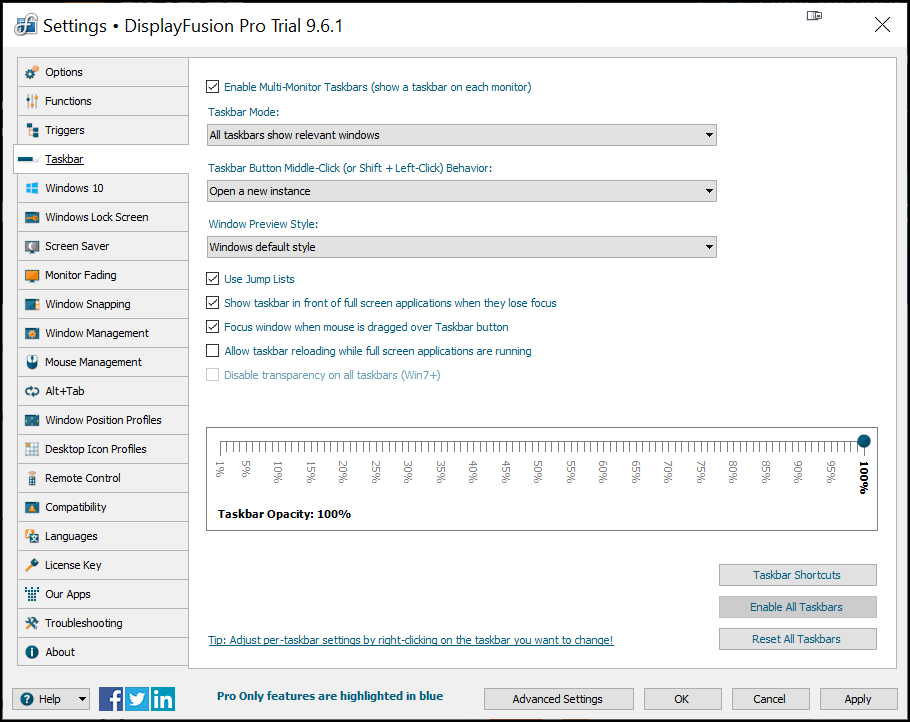Click the Windows Lock Screen key icon

point(32,217)
